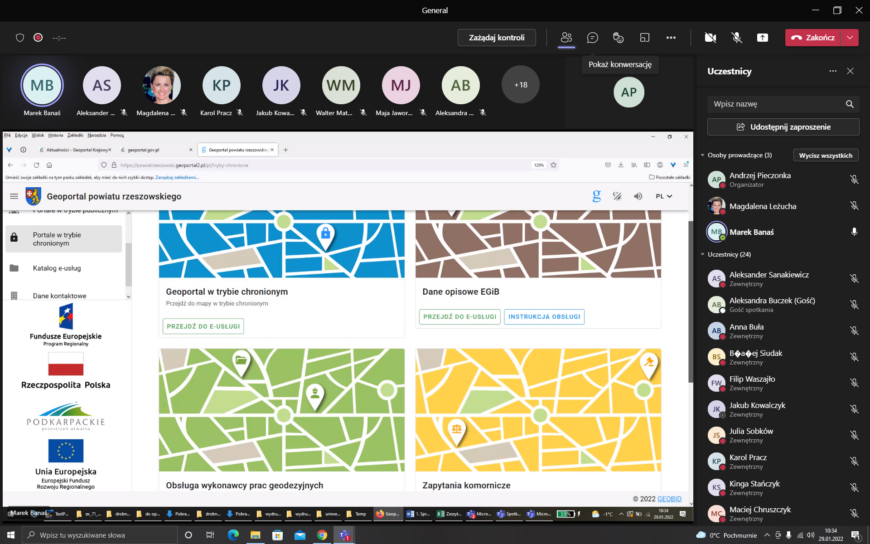
Task: Click the reload icon in shared browser
Action: [36, 165]
